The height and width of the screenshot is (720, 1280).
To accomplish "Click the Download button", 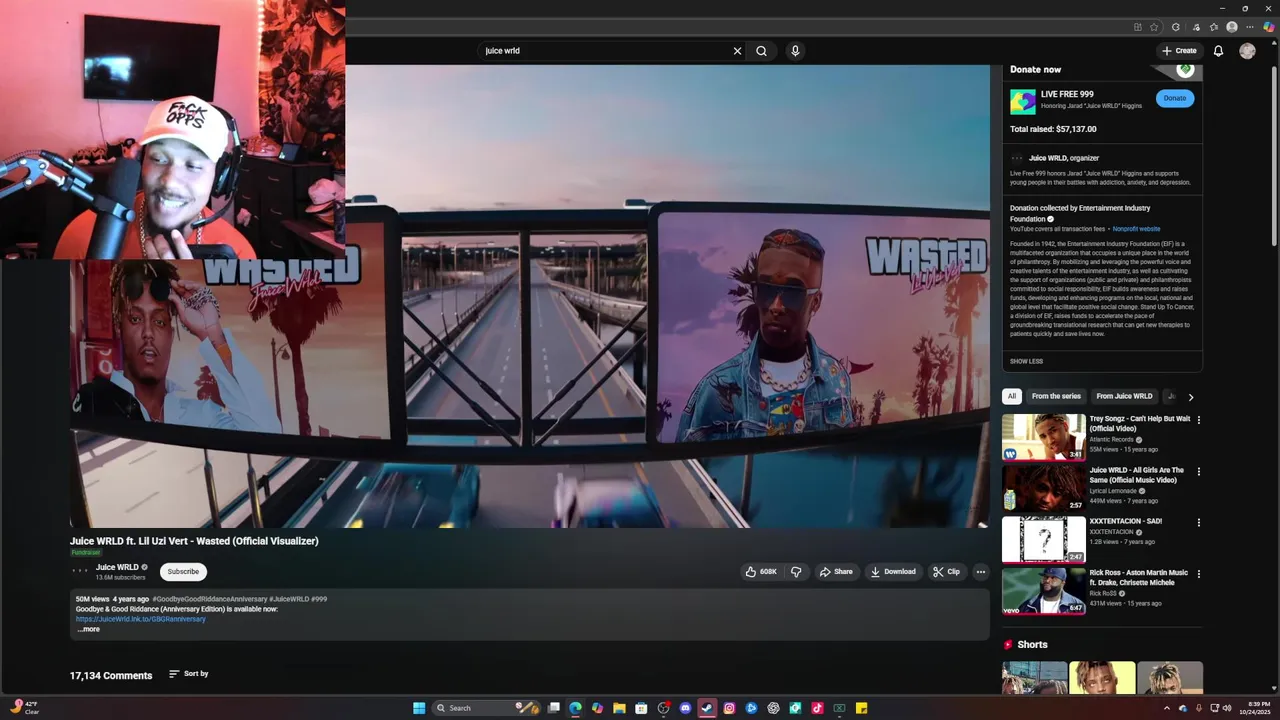I will [x=893, y=572].
